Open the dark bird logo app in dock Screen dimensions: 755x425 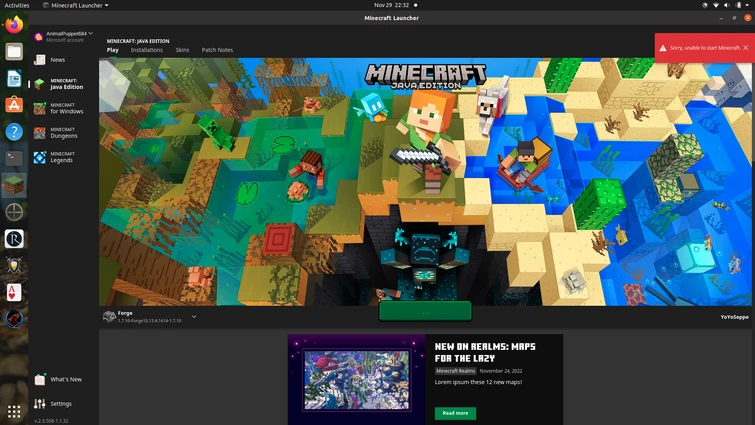pyautogui.click(x=14, y=319)
